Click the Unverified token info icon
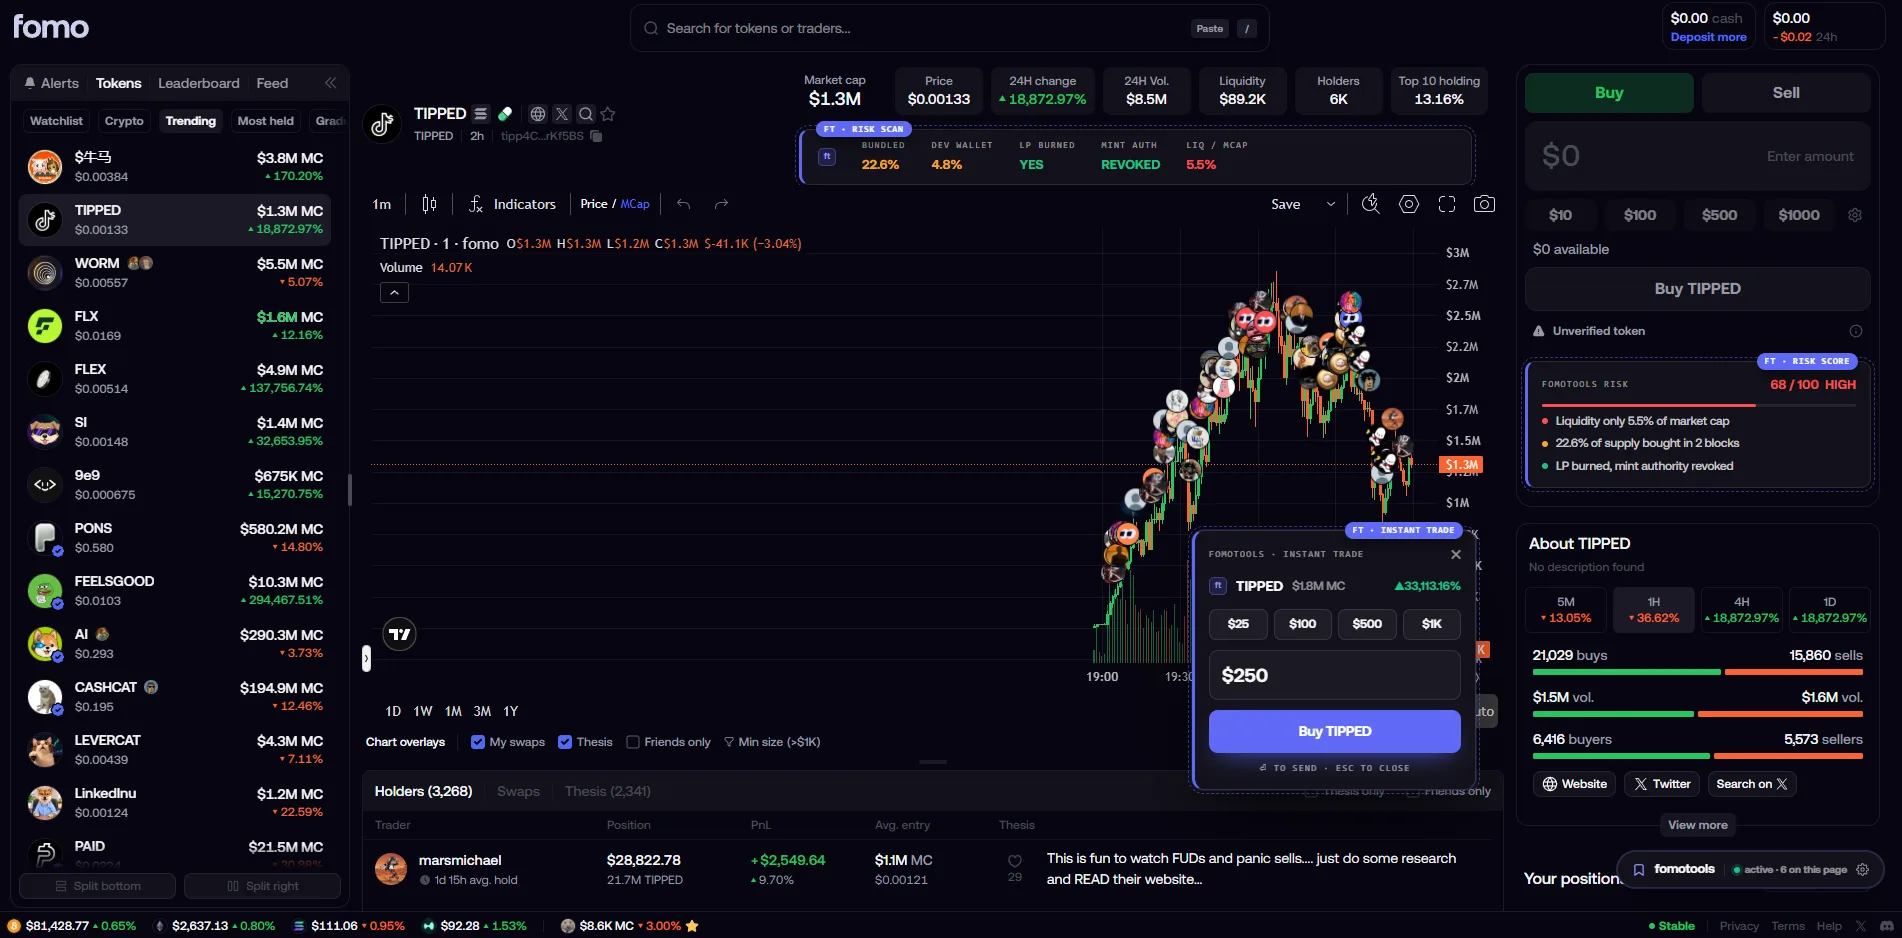Image resolution: width=1902 pixels, height=938 pixels. (1856, 331)
